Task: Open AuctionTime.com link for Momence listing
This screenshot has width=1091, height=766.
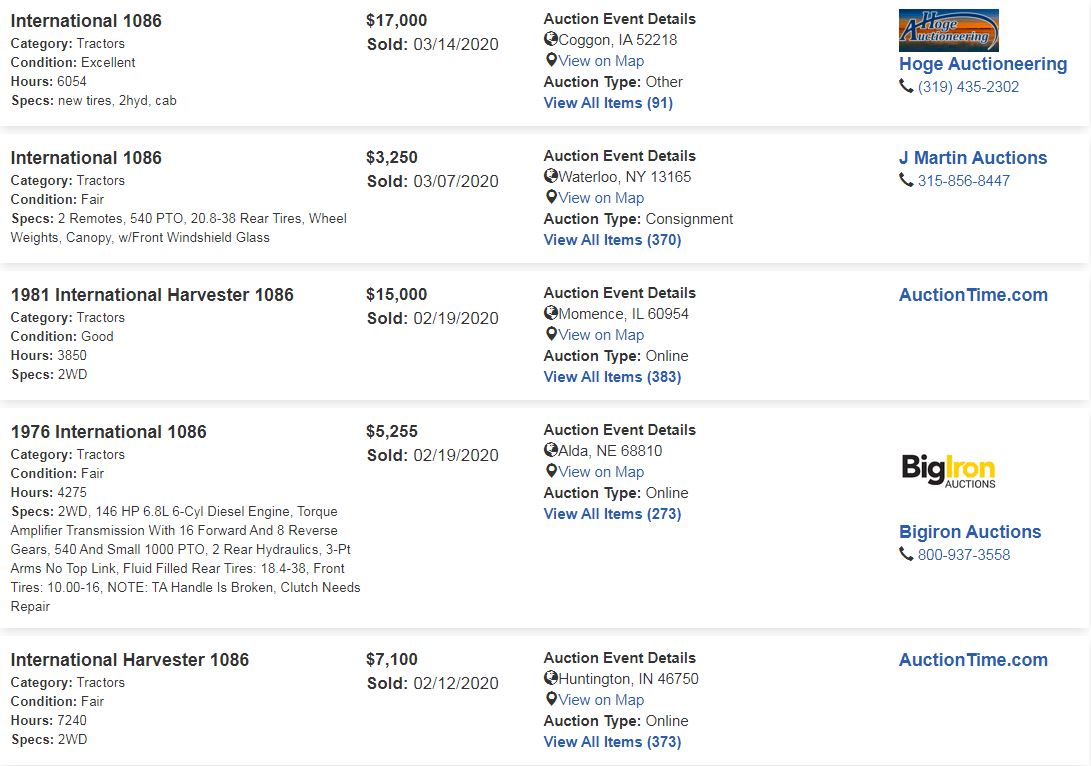Action: point(973,295)
